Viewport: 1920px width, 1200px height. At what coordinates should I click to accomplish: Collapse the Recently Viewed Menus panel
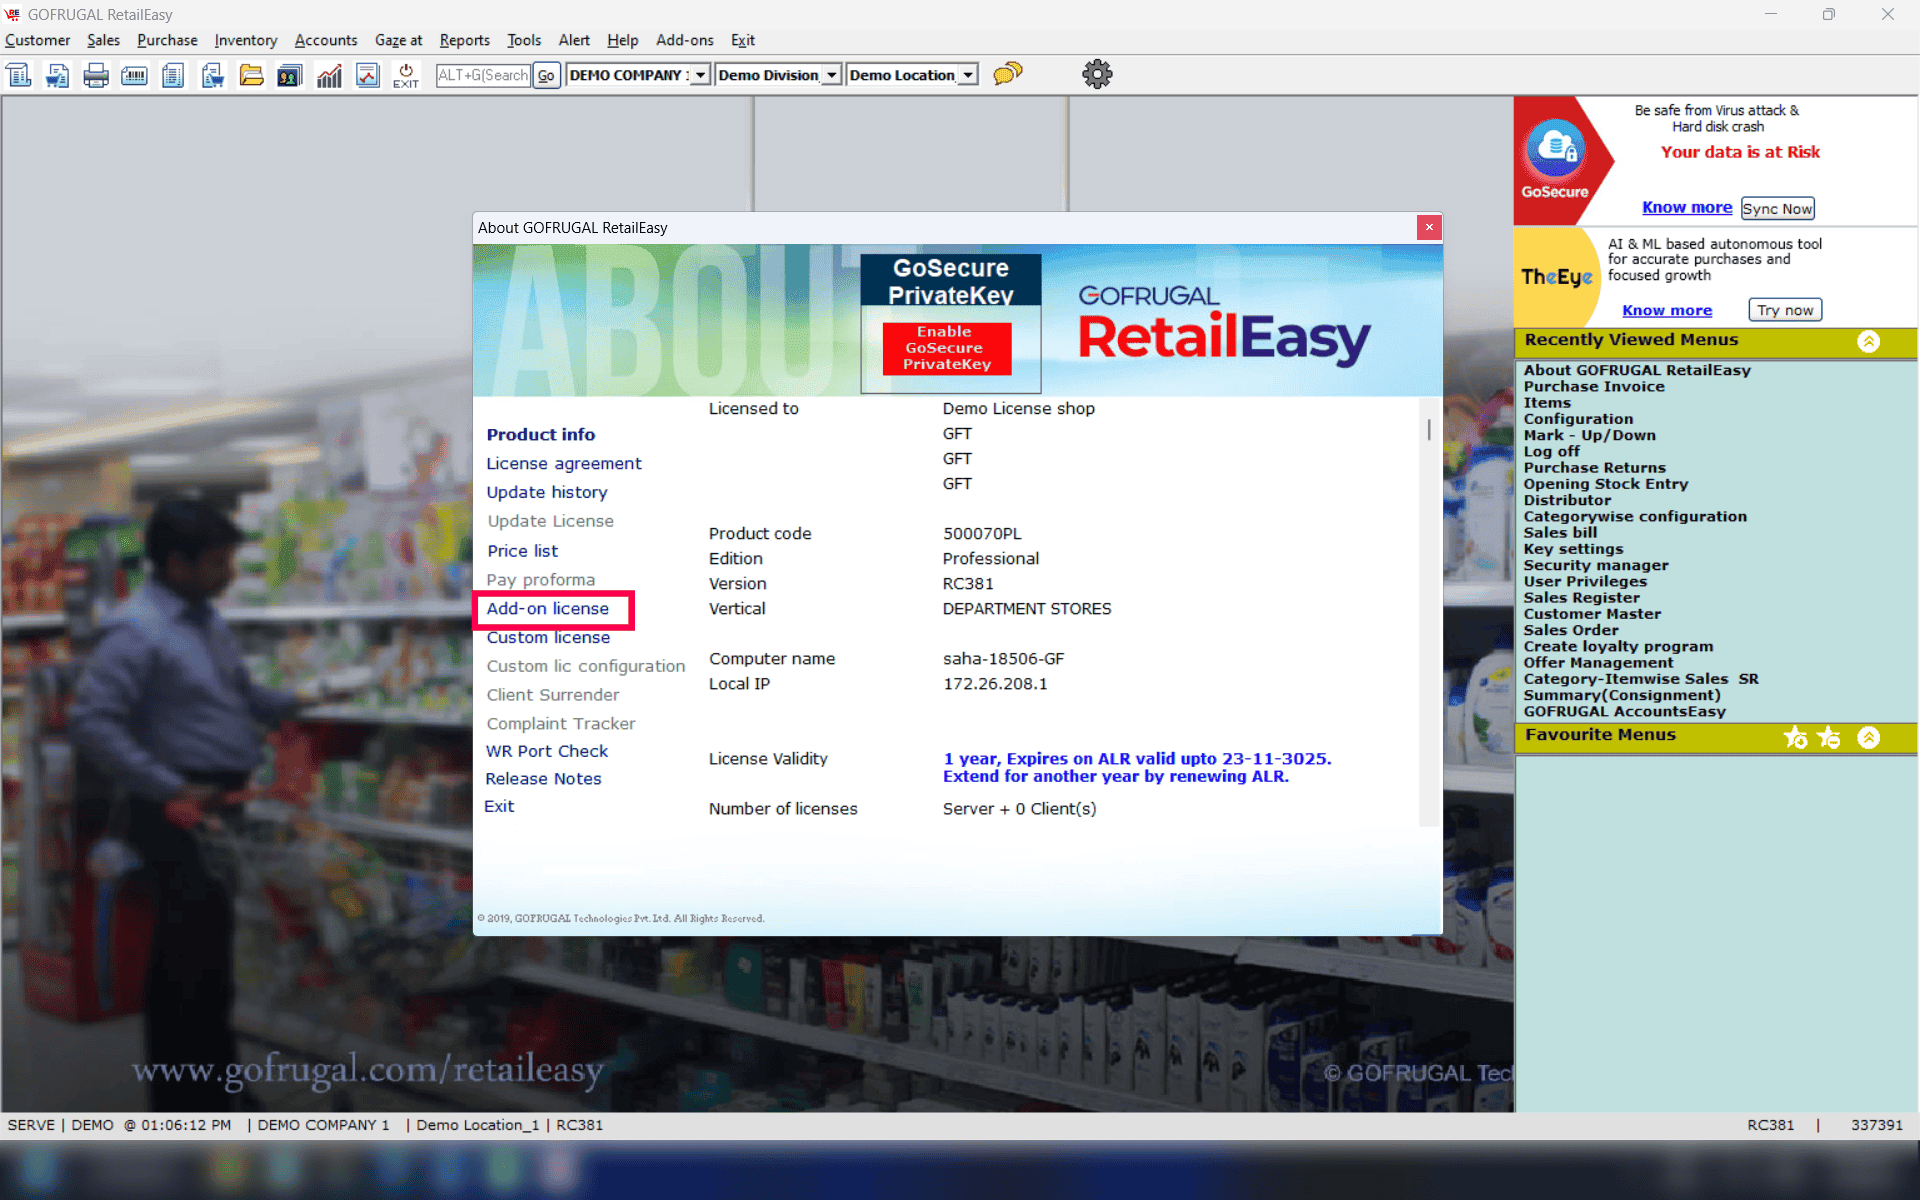pos(1868,341)
